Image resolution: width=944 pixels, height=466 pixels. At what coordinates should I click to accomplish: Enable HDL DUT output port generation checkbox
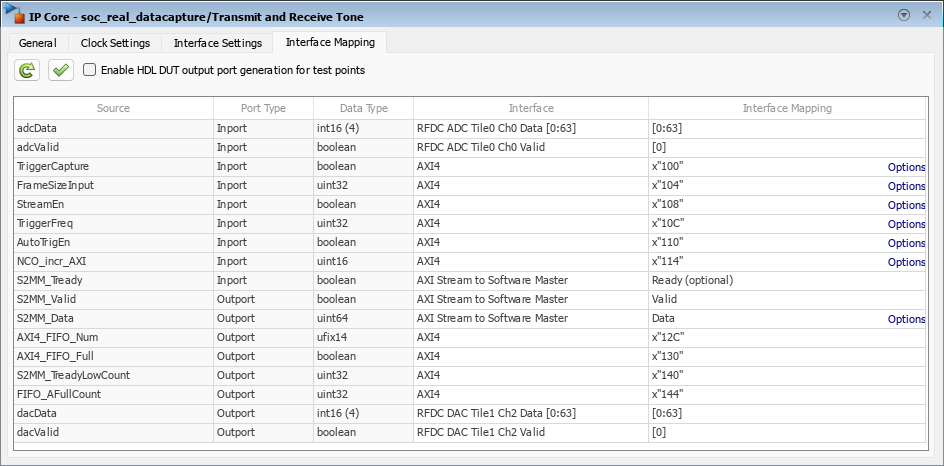click(90, 70)
